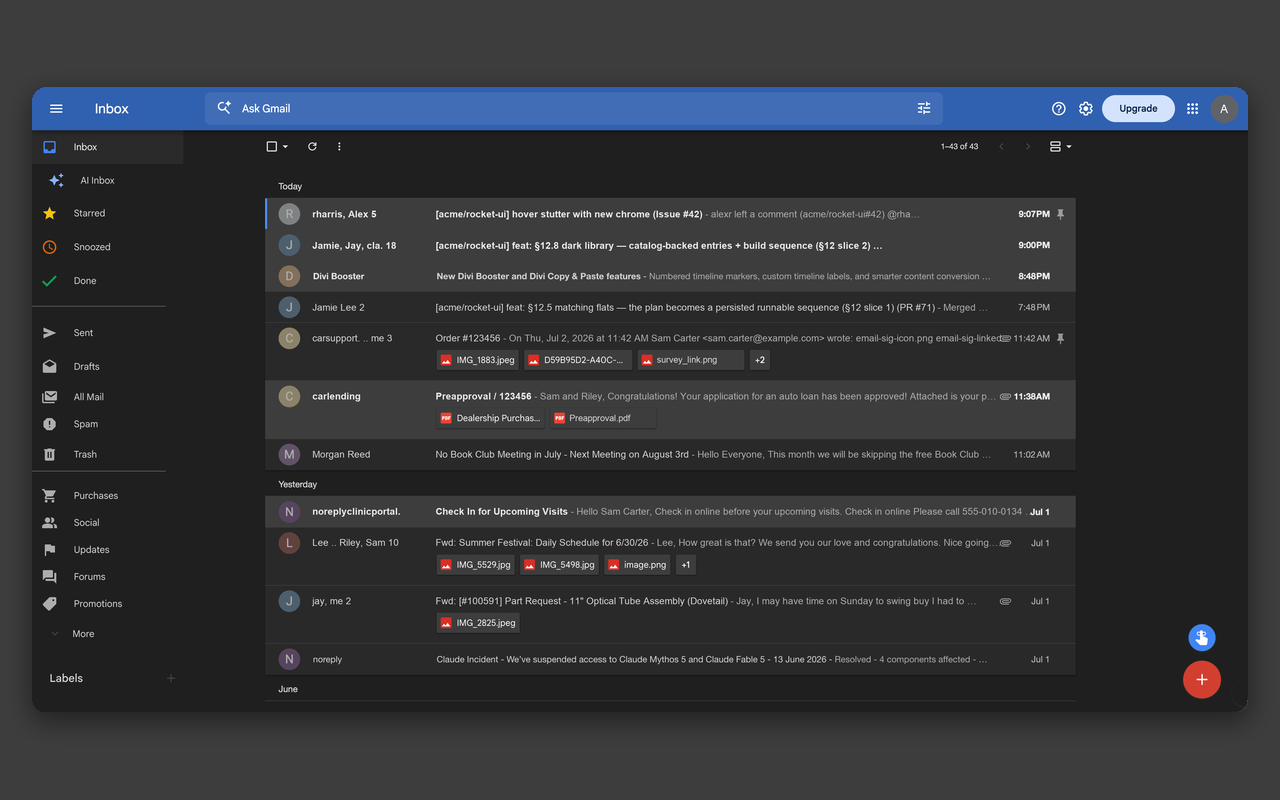Image resolution: width=1280 pixels, height=800 pixels.
Task: Open the image.png attachment
Action: [x=637, y=565]
